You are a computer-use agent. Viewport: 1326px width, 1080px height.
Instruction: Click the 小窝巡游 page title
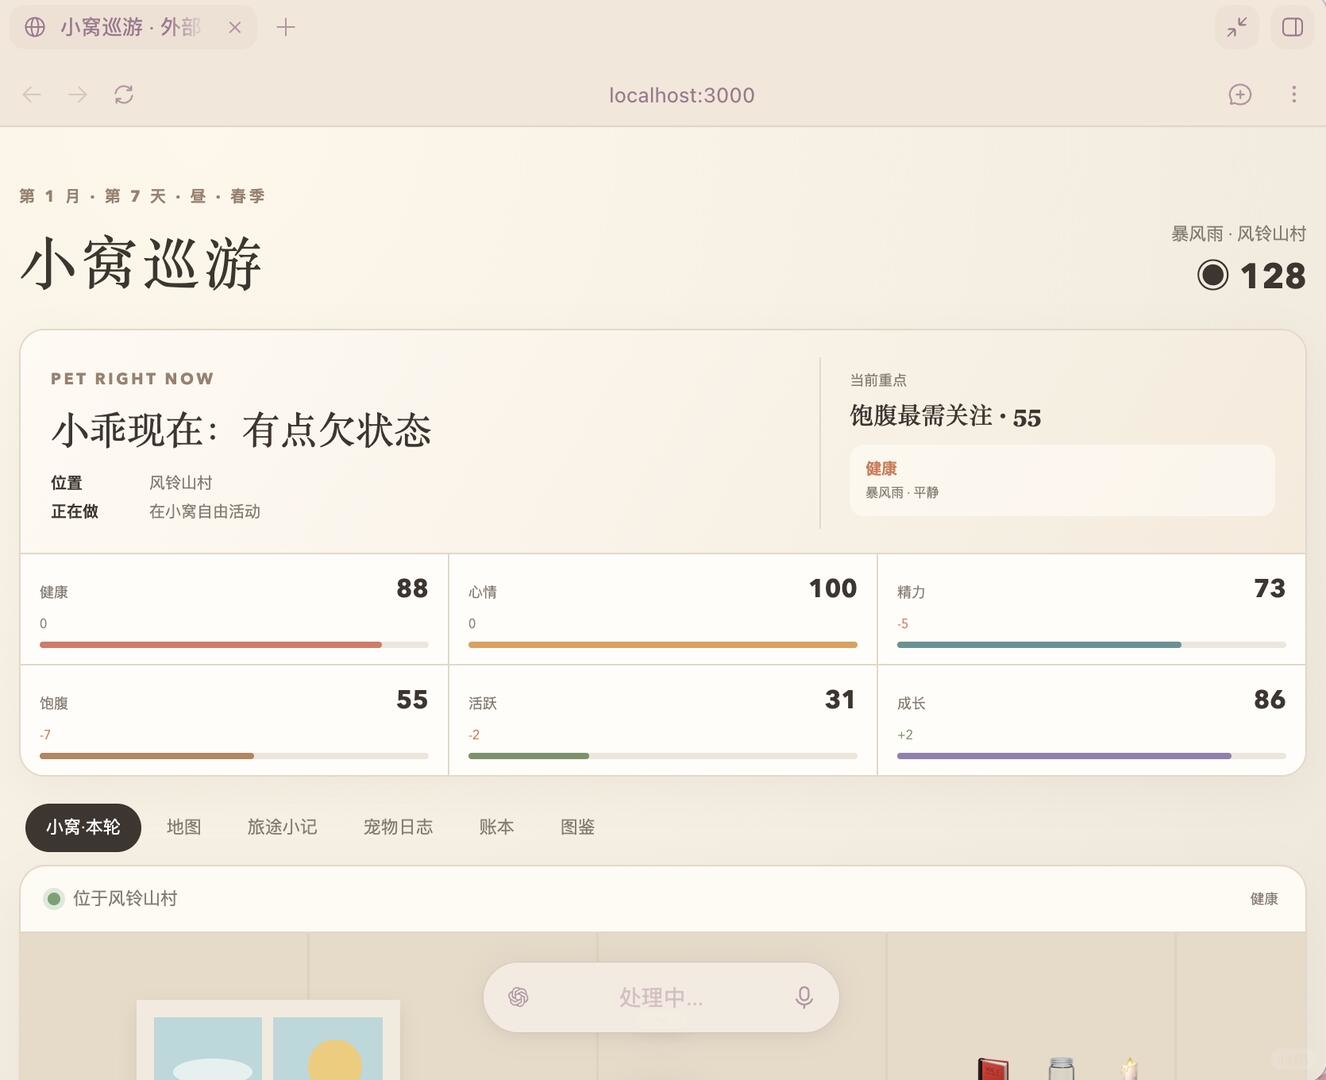pyautogui.click(x=142, y=264)
